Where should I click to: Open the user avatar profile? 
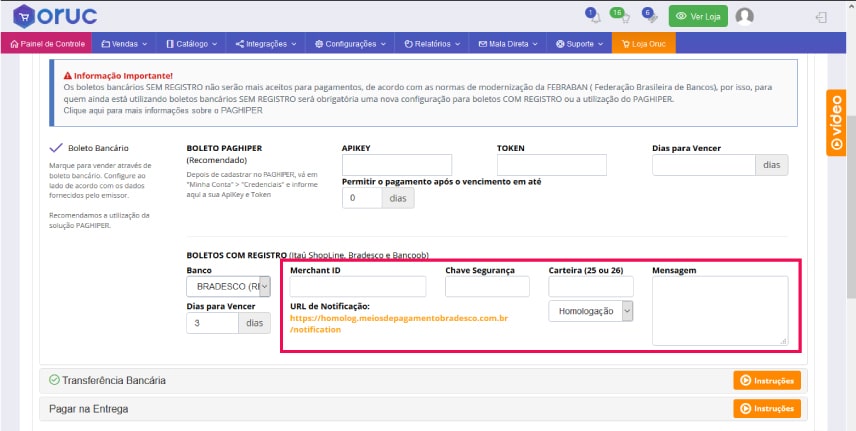pyautogui.click(x=745, y=16)
